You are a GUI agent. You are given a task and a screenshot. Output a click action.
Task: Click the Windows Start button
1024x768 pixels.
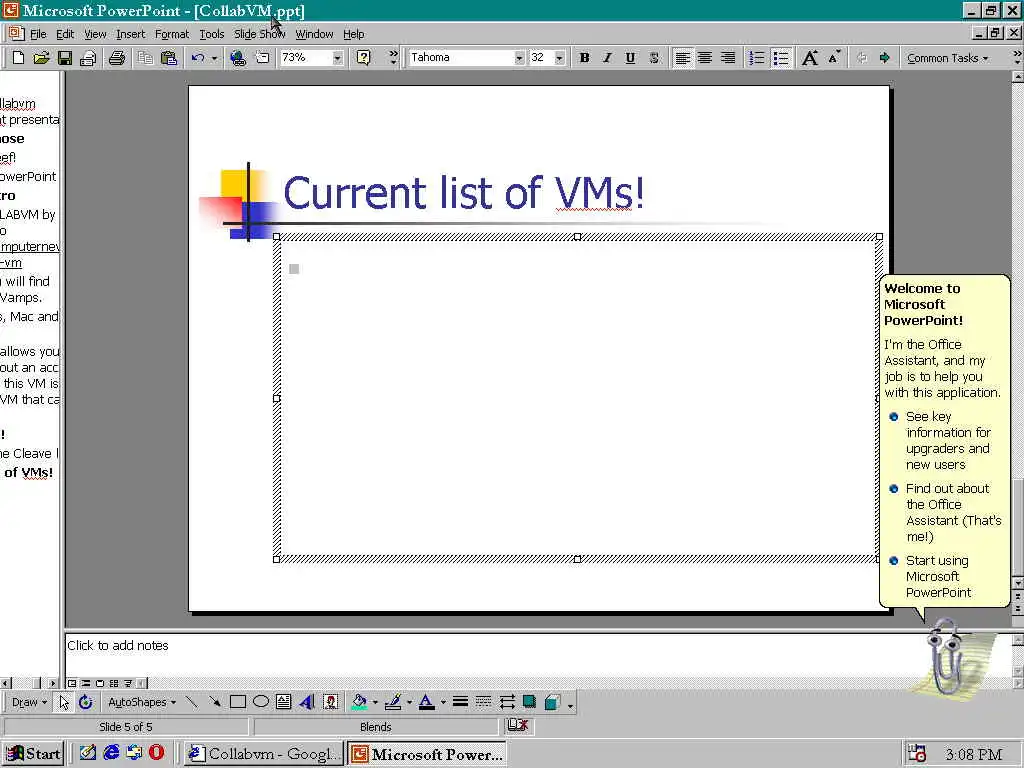[33, 754]
